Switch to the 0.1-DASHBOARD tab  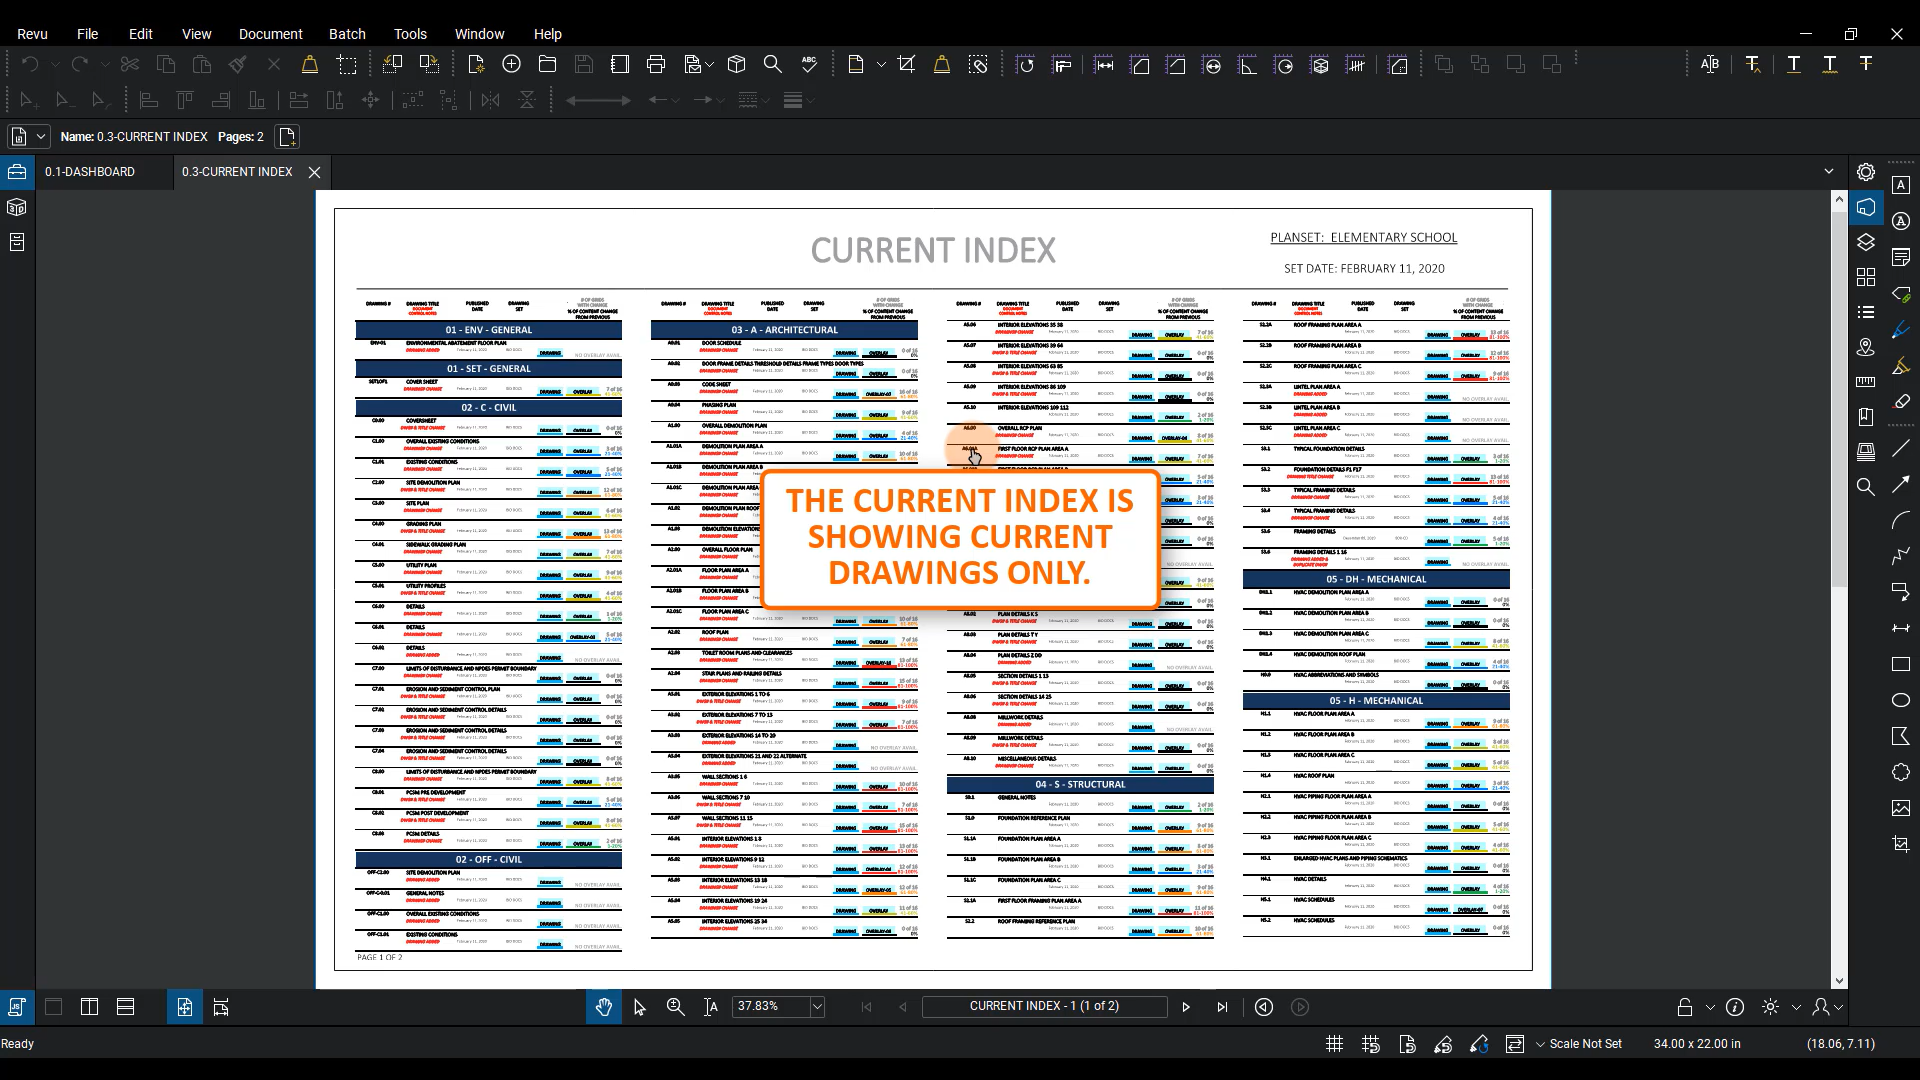(90, 172)
